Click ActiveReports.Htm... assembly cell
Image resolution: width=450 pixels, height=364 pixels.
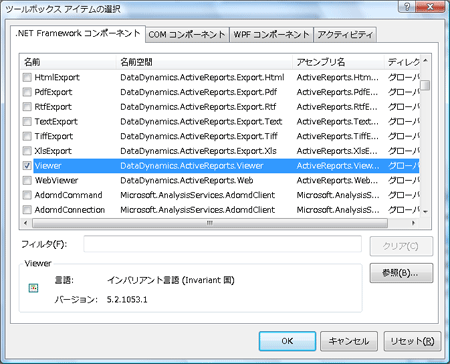338,78
